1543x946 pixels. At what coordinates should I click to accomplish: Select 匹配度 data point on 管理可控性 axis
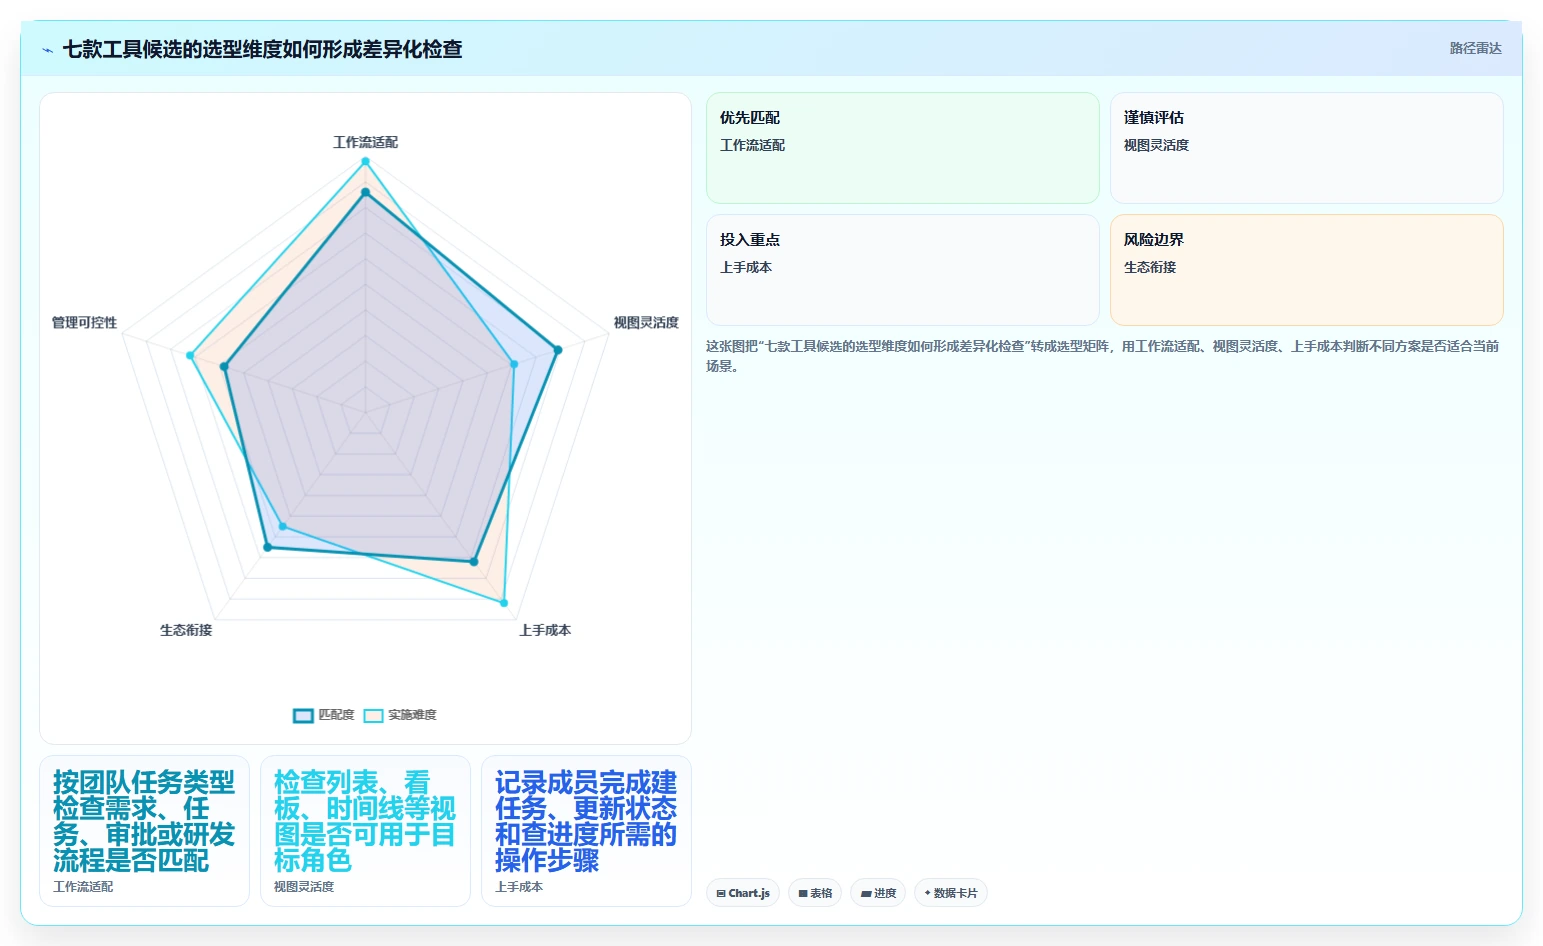point(224,367)
